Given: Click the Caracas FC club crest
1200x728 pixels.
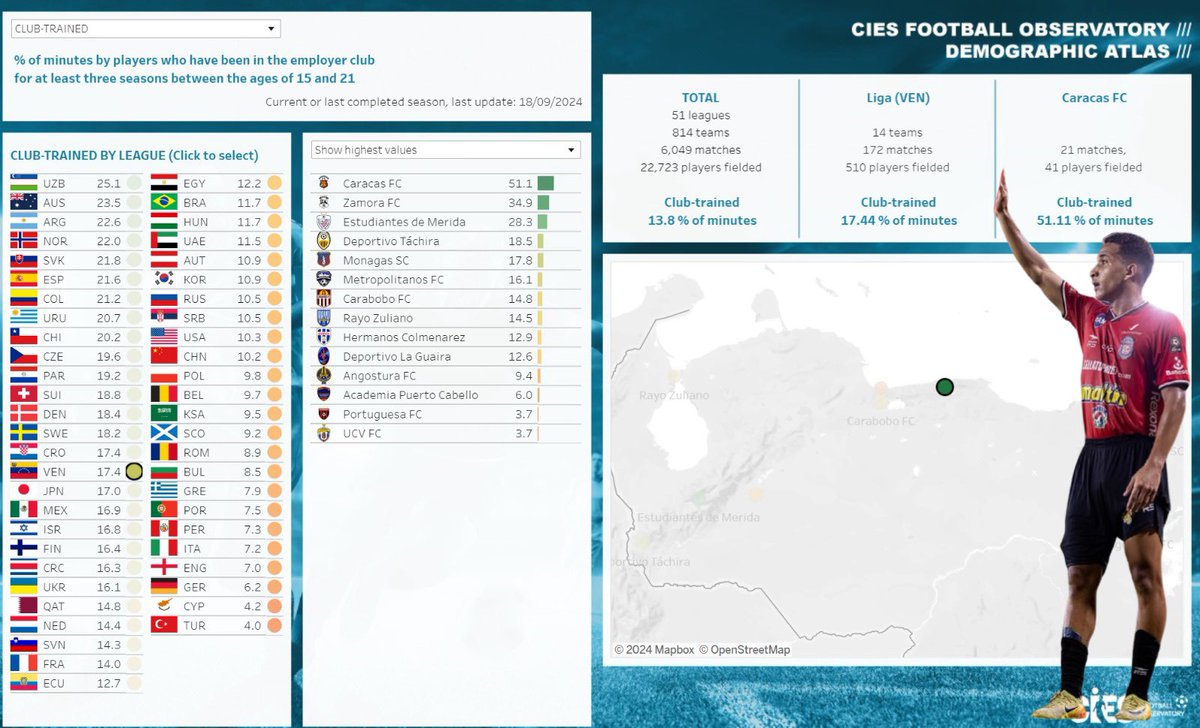Looking at the screenshot, I should click(x=323, y=184).
